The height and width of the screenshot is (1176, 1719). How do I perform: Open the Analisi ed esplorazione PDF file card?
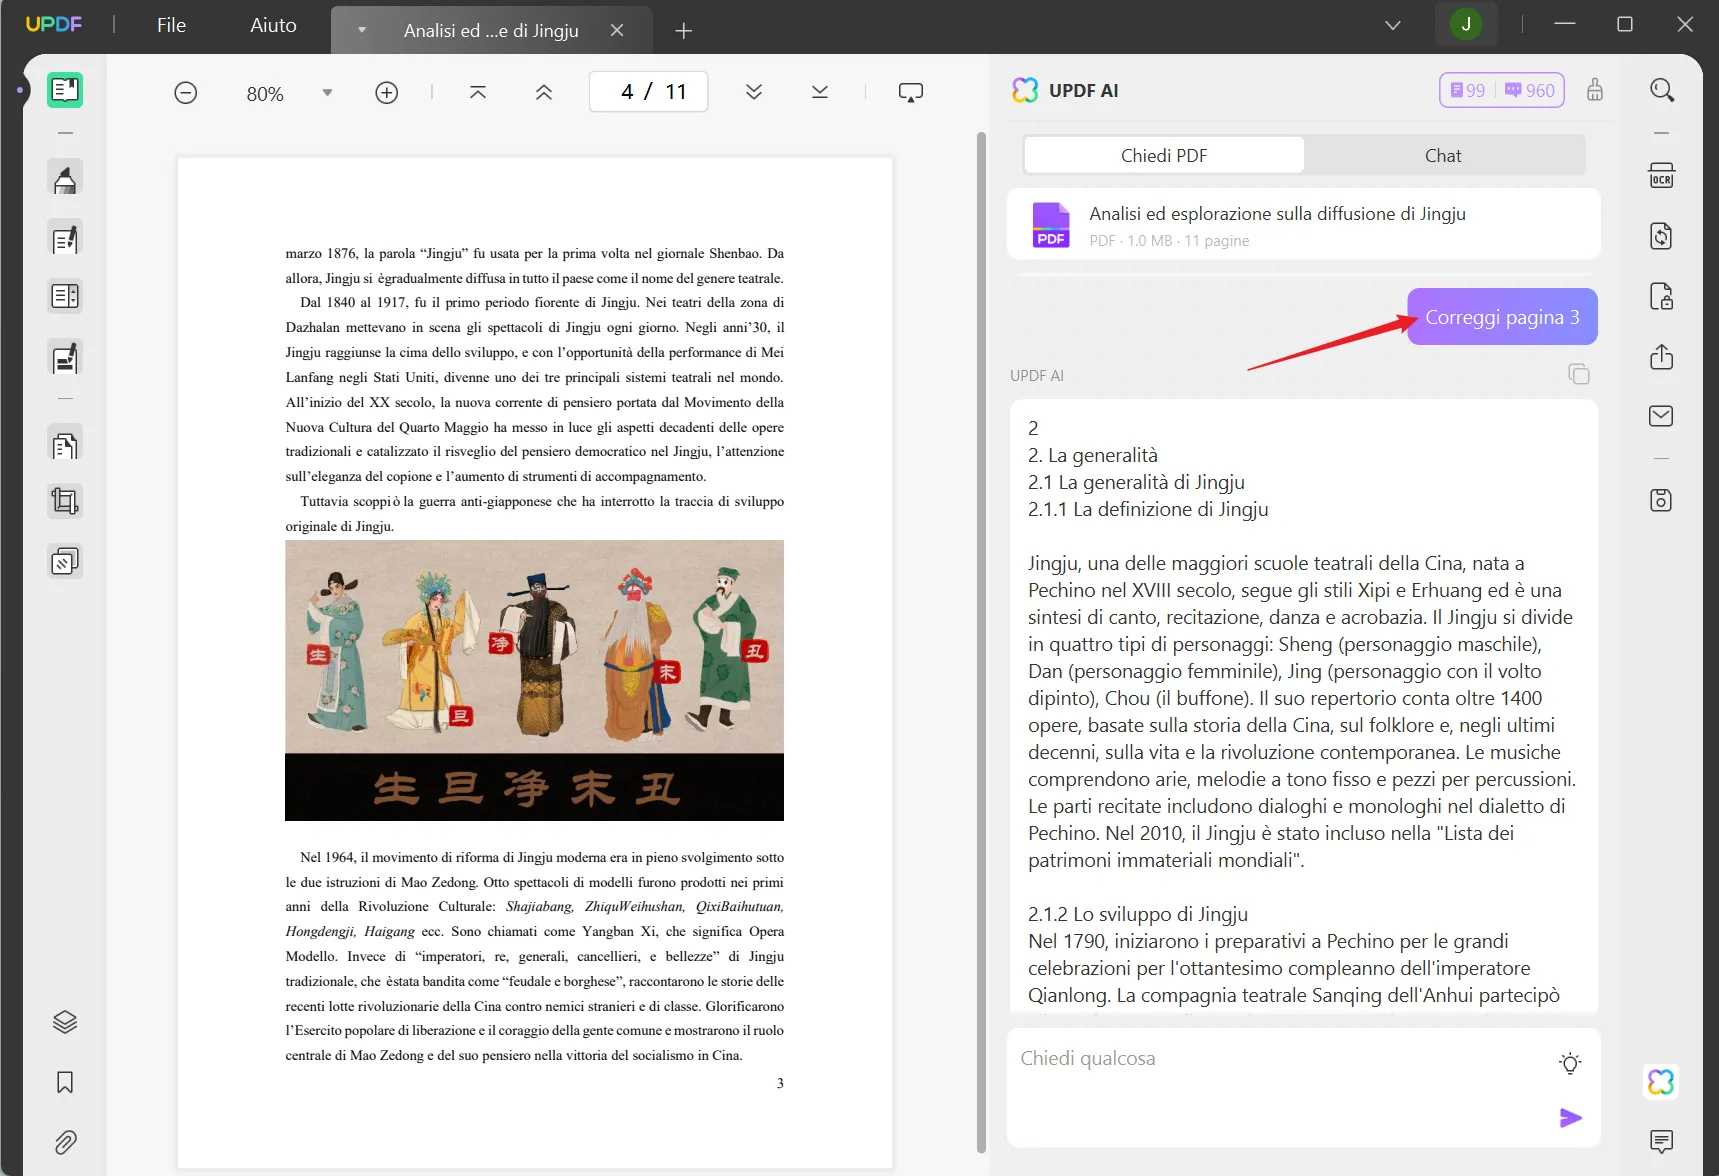pyautogui.click(x=1303, y=225)
